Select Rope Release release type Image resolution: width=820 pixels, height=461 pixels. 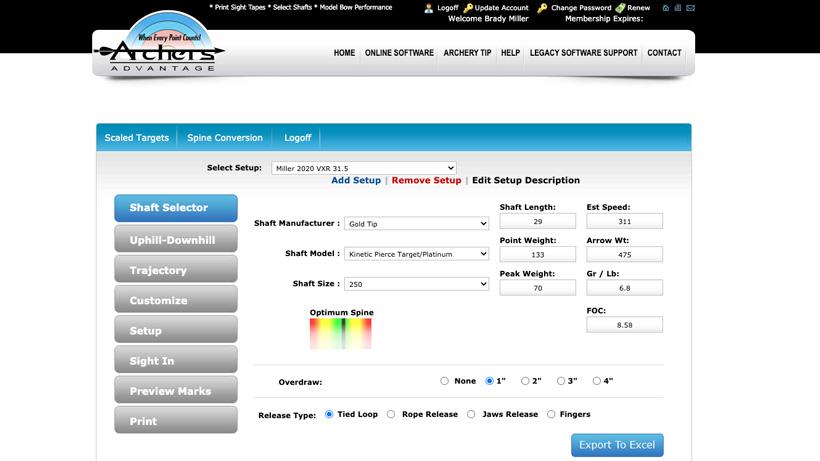pyautogui.click(x=391, y=414)
